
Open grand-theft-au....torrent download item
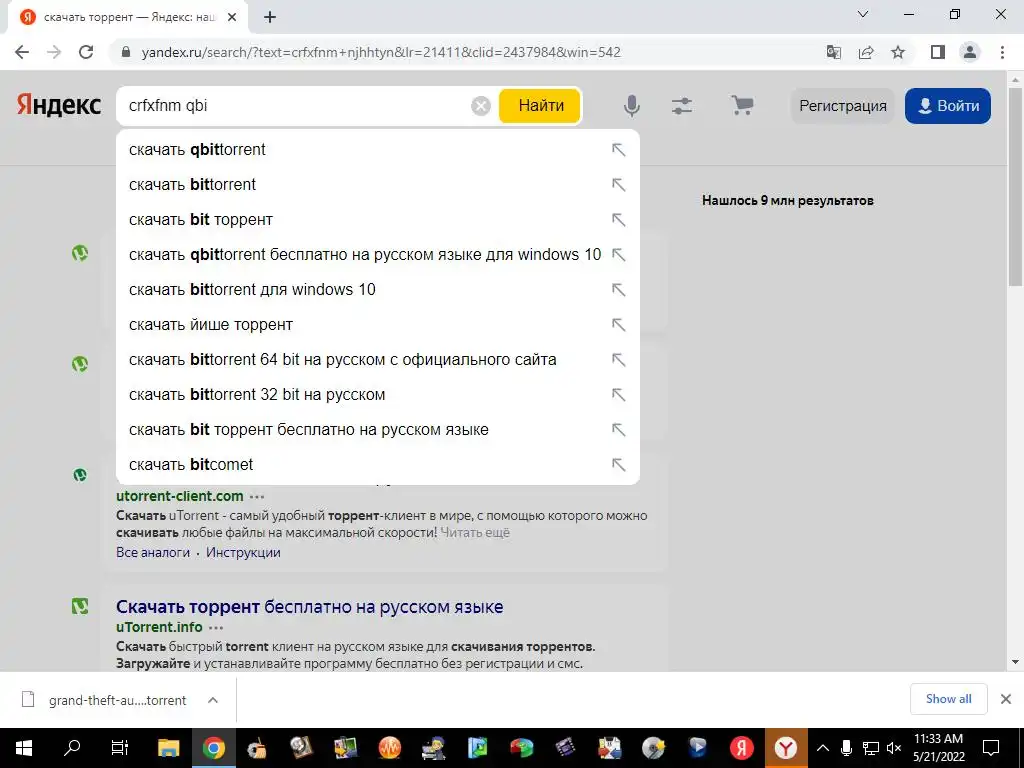[x=118, y=700]
